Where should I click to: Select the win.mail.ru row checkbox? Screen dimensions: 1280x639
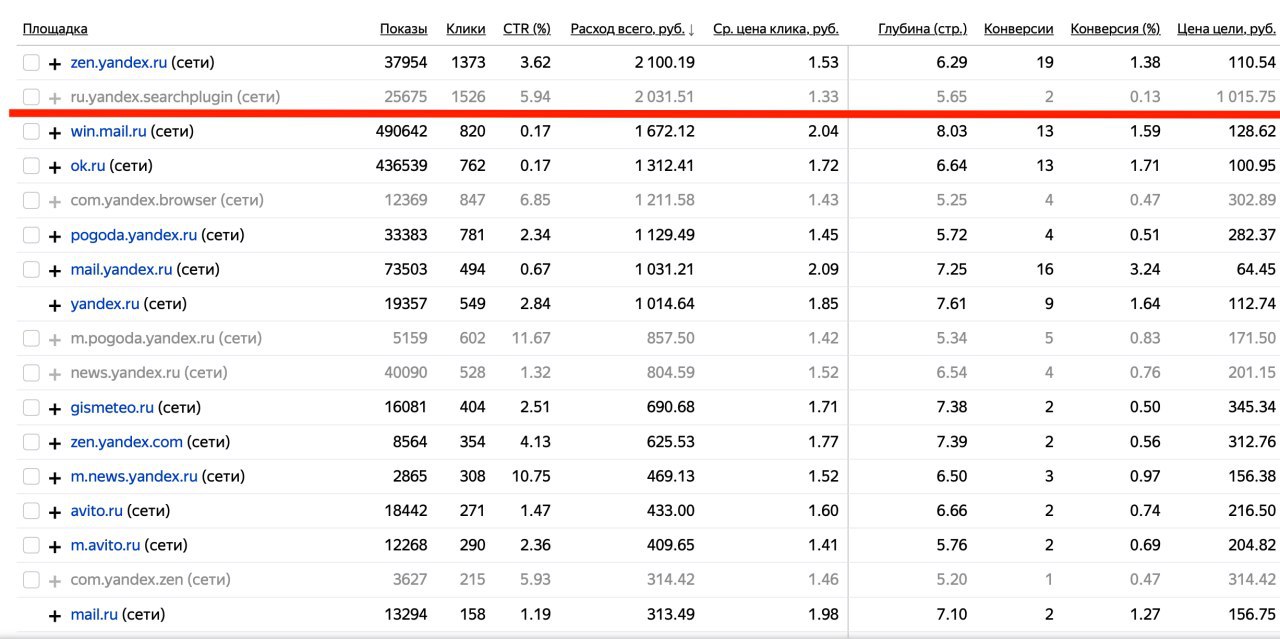[31, 132]
